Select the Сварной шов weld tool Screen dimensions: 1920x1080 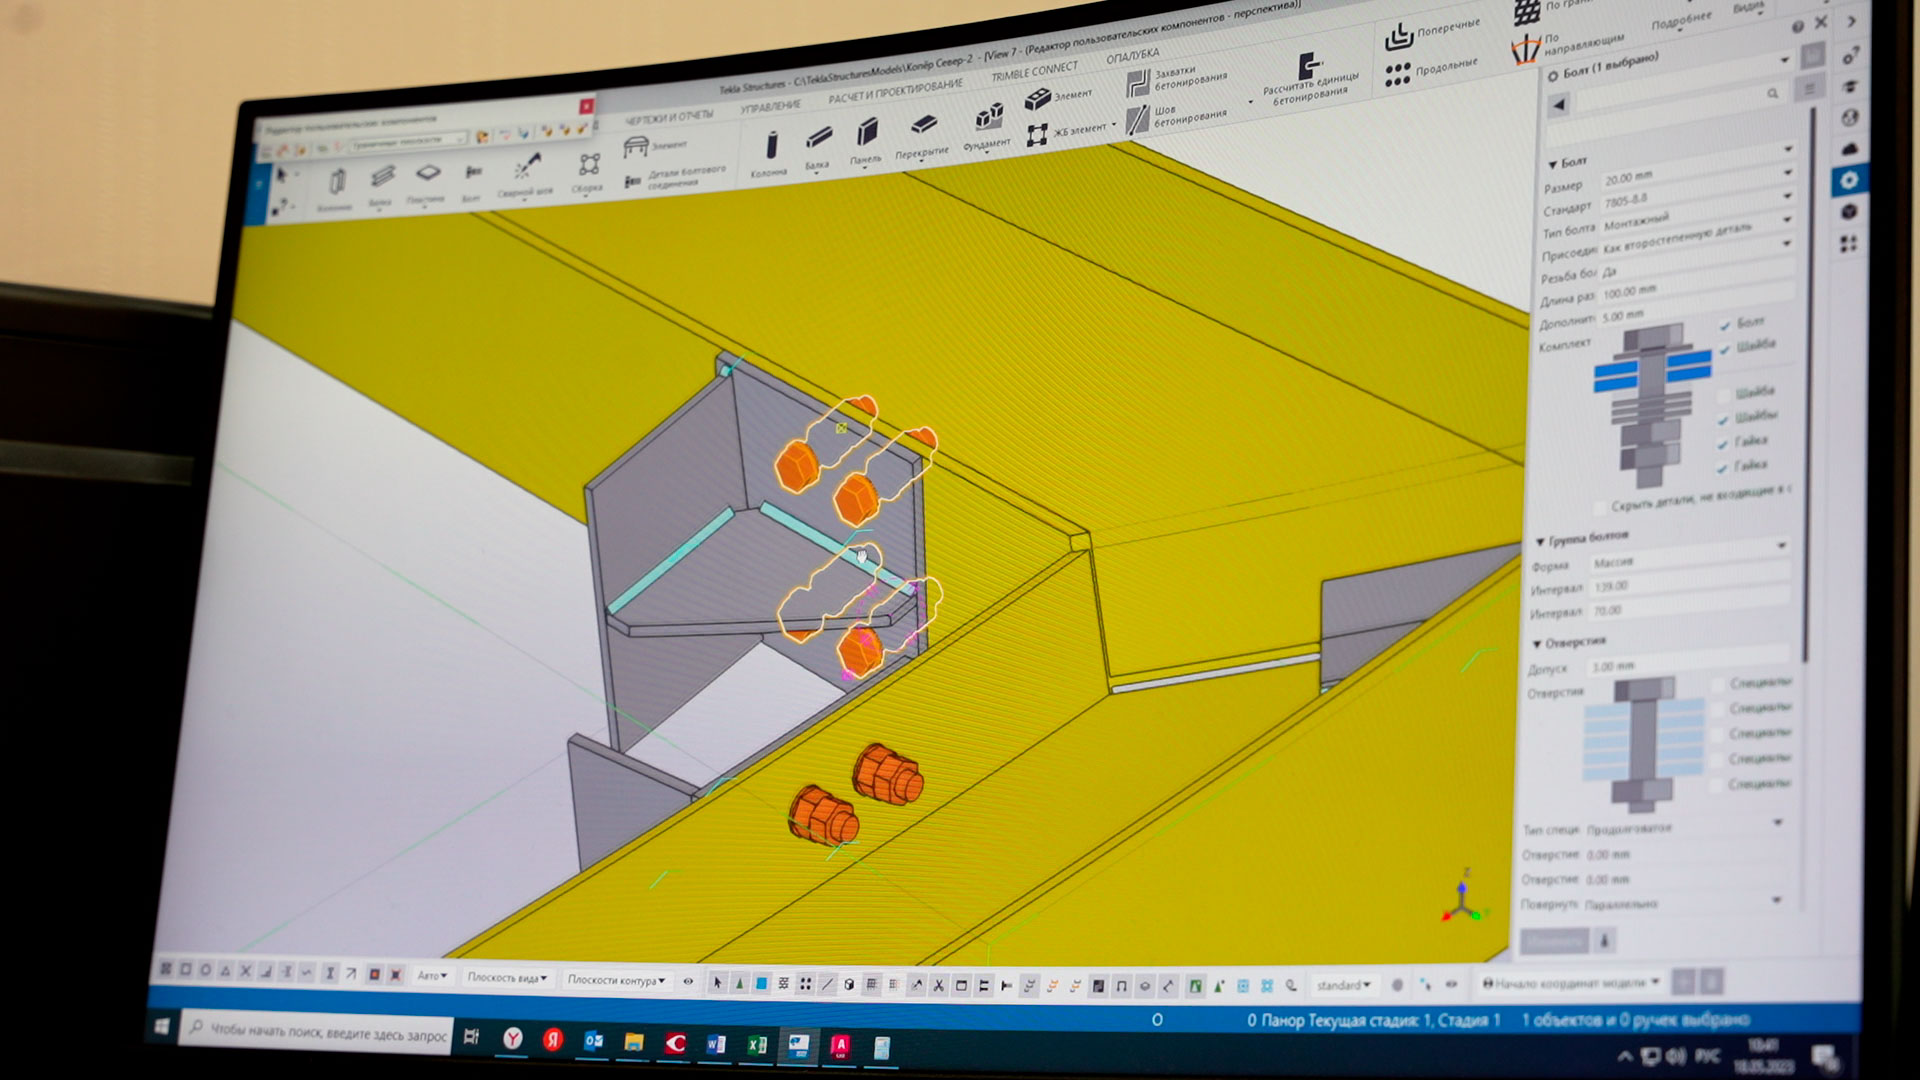pyautogui.click(x=526, y=175)
